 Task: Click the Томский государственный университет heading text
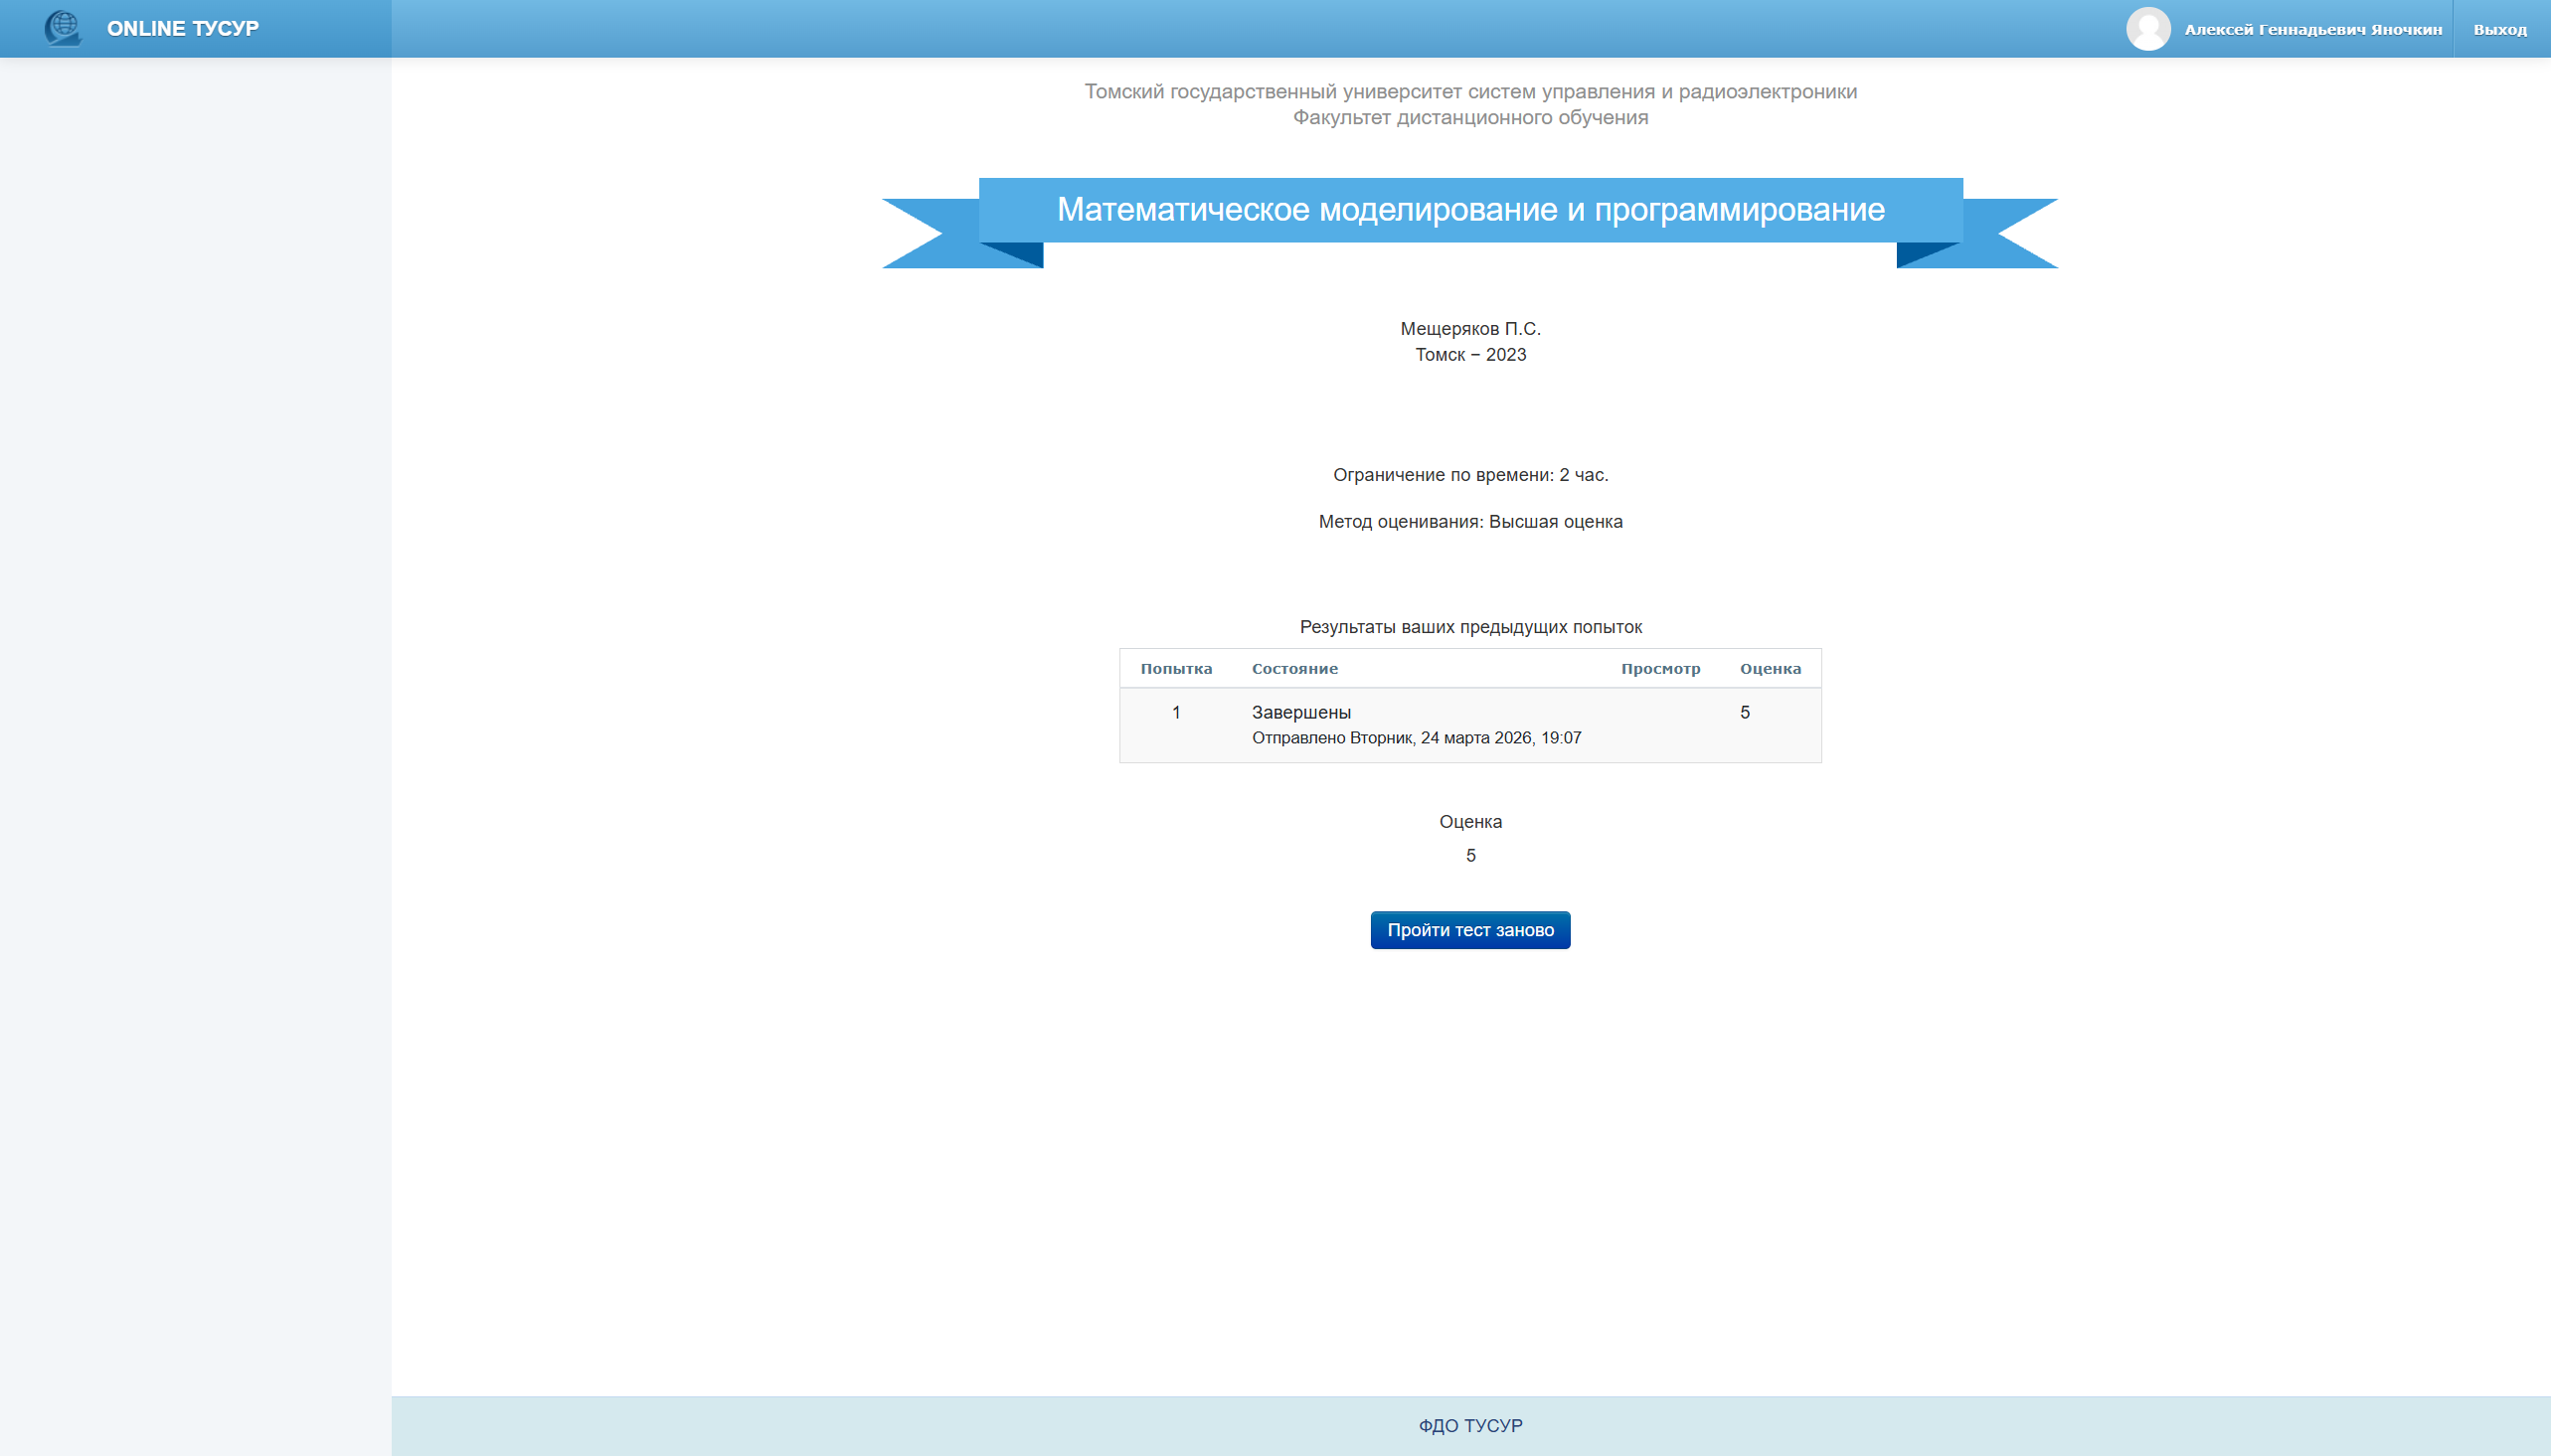(1470, 92)
